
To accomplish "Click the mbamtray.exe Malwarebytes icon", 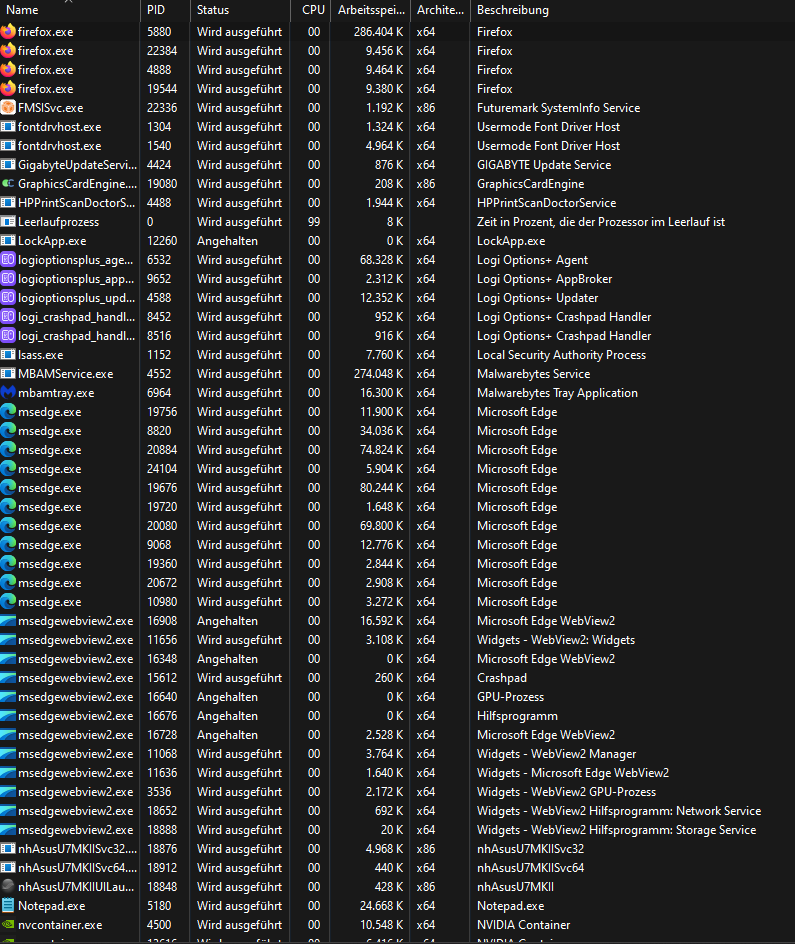I will point(8,393).
